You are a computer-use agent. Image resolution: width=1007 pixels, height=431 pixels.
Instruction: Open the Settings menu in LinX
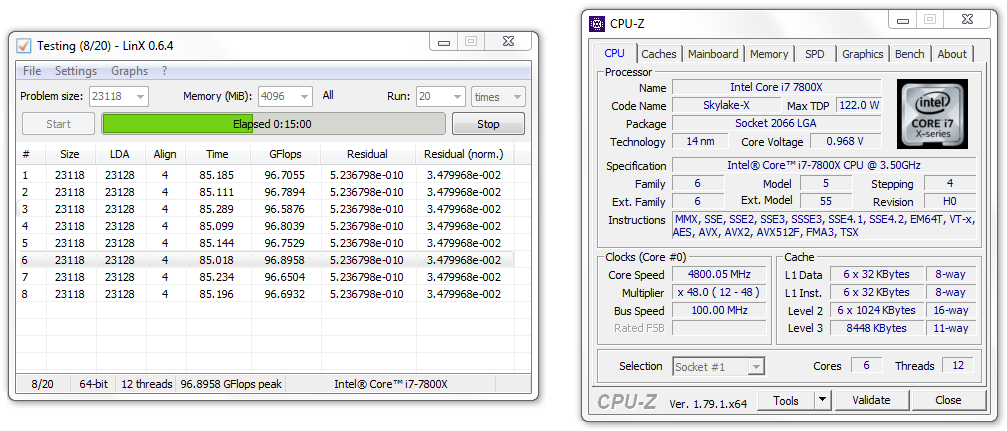76,71
